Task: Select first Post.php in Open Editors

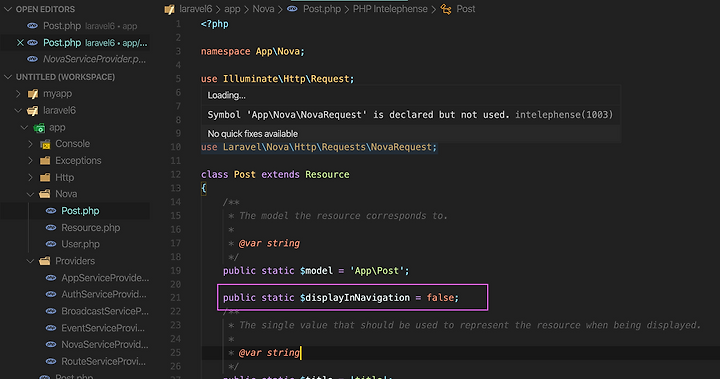Action: coord(83,26)
